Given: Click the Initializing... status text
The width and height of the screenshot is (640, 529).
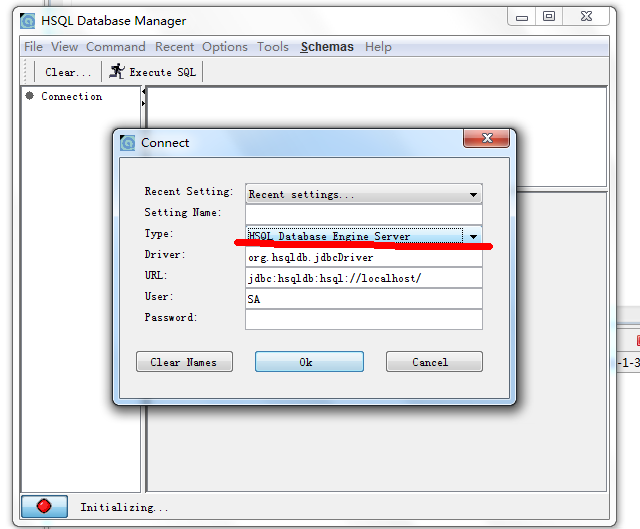Looking at the screenshot, I should (124, 507).
